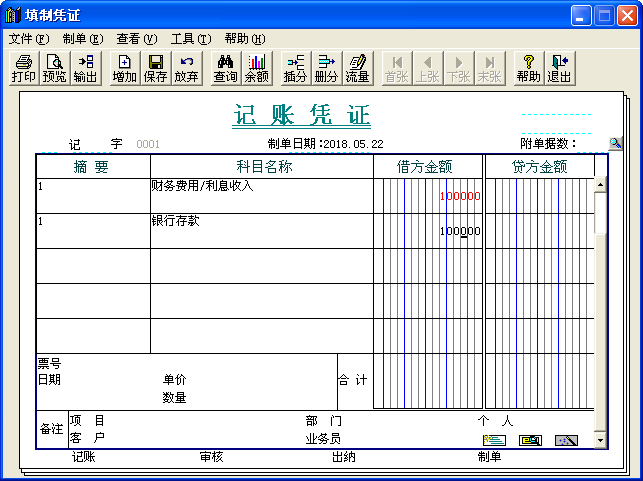This screenshot has height=481, width=643.
Task: Click the 输出 export icon
Action: 86,68
